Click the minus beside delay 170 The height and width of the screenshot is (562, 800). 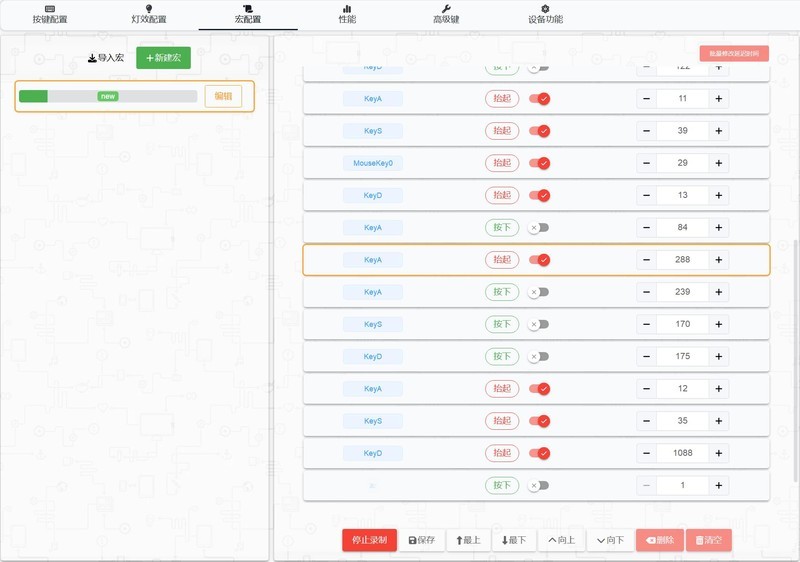646,324
